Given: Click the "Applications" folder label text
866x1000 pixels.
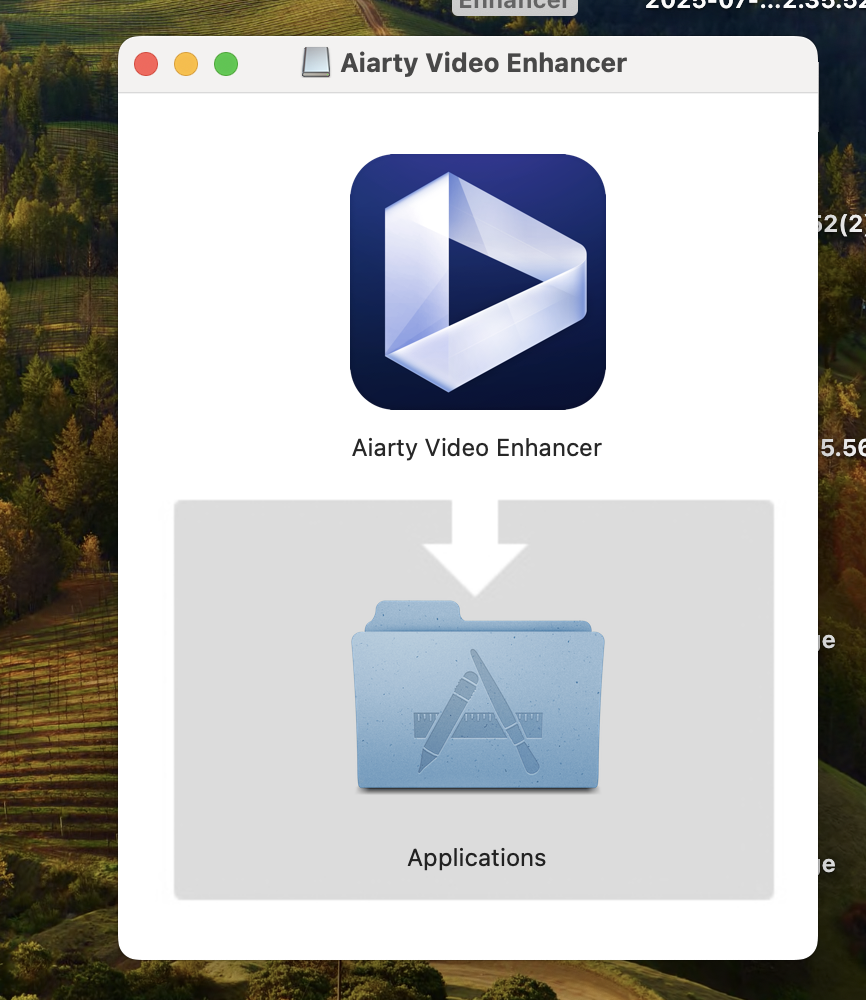Looking at the screenshot, I should pos(477,858).
